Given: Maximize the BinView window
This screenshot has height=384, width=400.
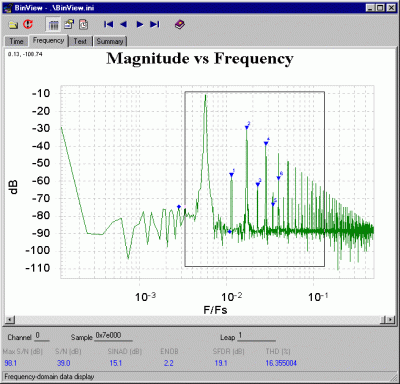Looking at the screenshot, I should coord(380,8).
